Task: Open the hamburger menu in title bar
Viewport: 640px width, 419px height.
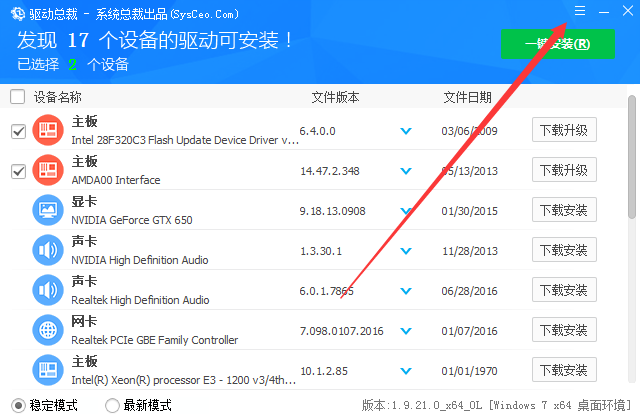Action: (x=580, y=11)
